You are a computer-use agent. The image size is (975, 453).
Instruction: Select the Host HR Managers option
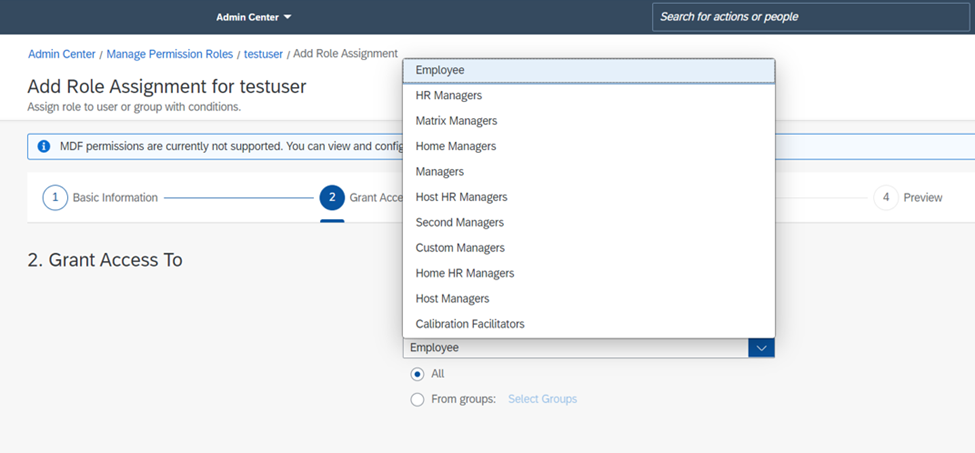pyautogui.click(x=589, y=197)
